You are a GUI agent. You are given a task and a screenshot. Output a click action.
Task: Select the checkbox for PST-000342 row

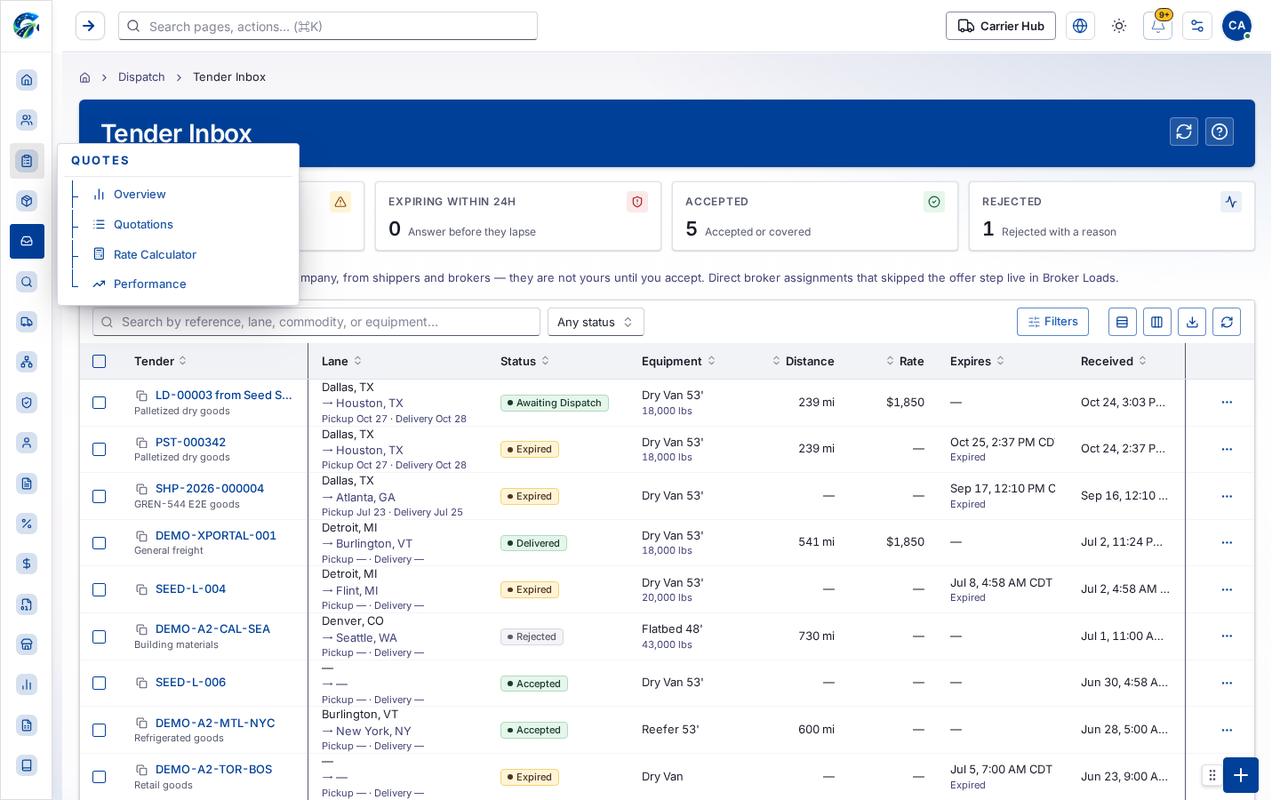99,449
